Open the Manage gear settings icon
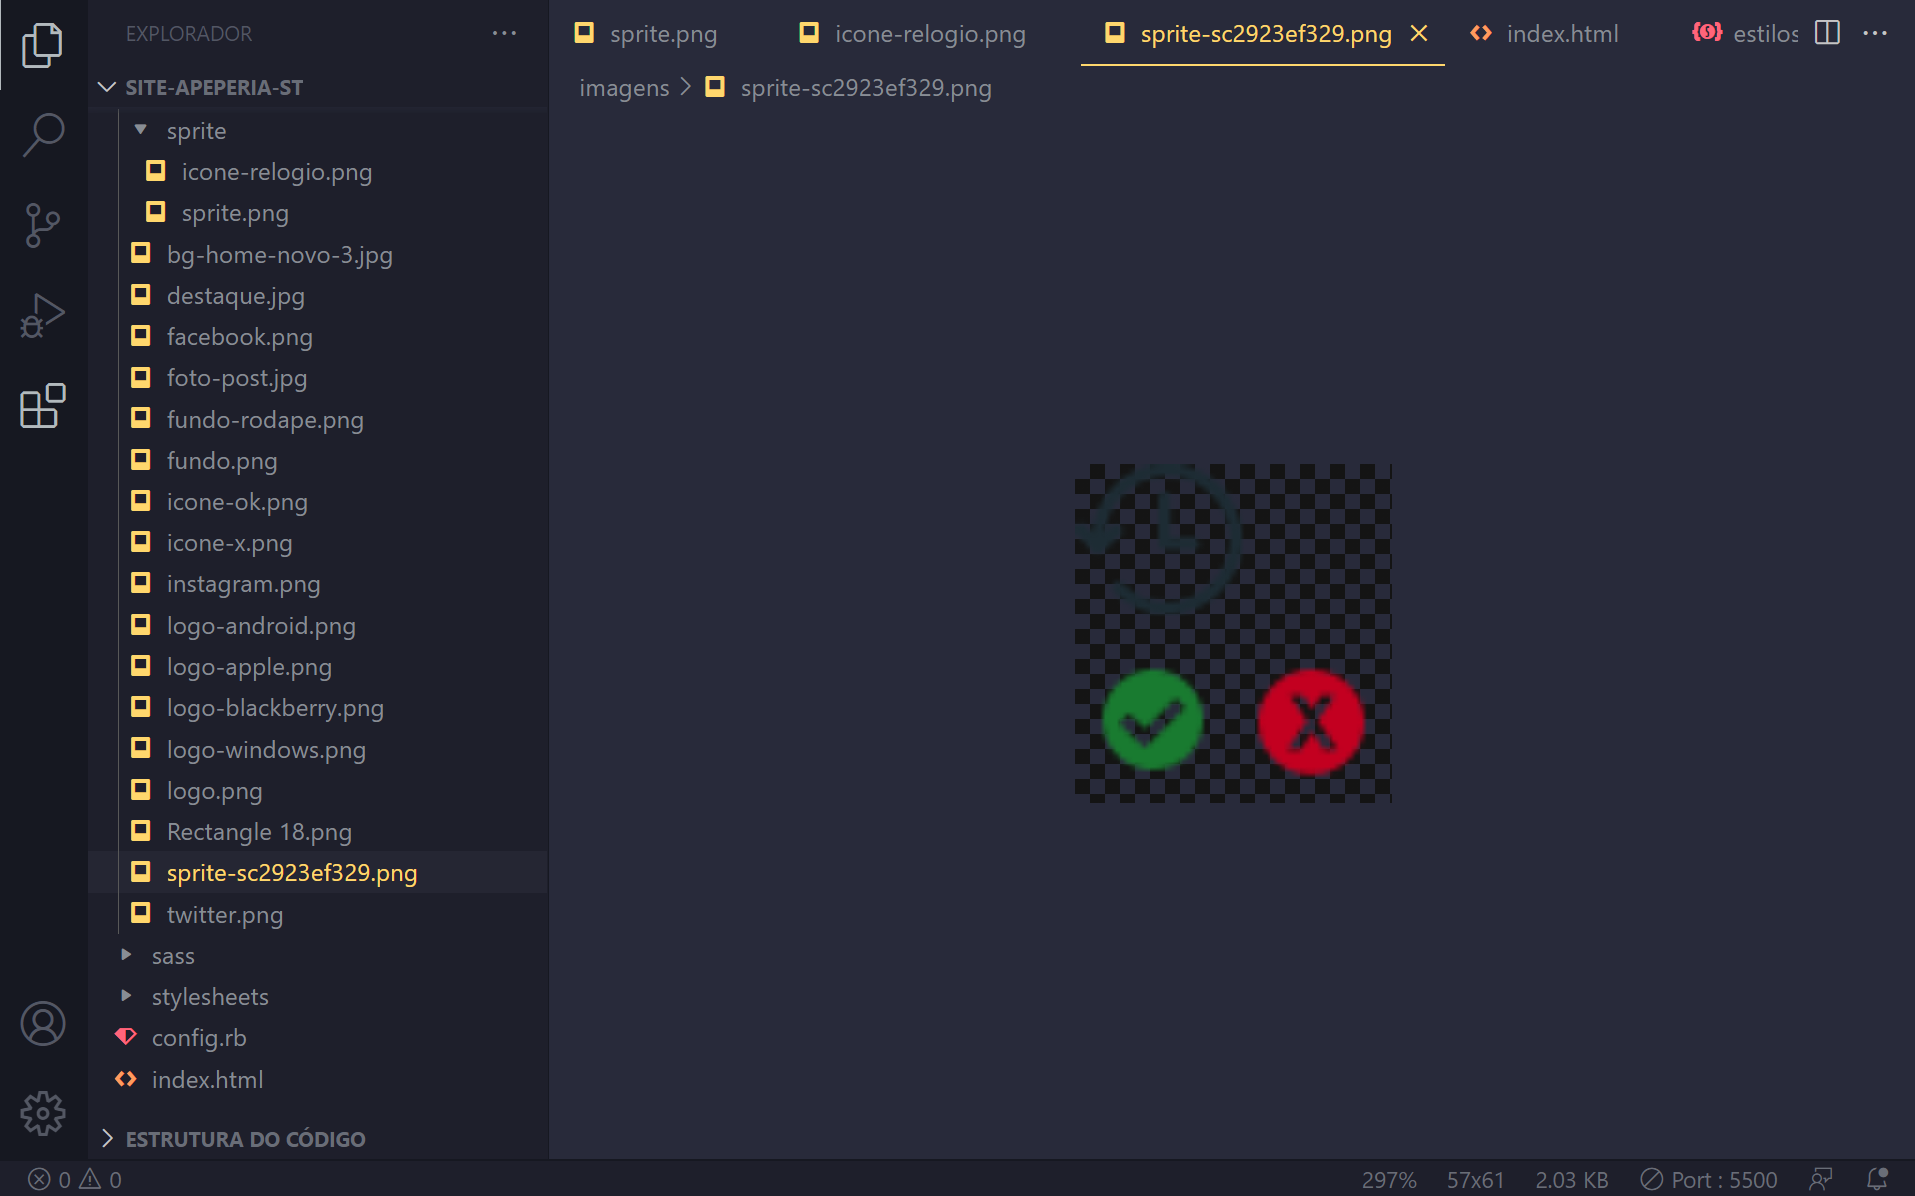The height and width of the screenshot is (1196, 1915). click(43, 1113)
